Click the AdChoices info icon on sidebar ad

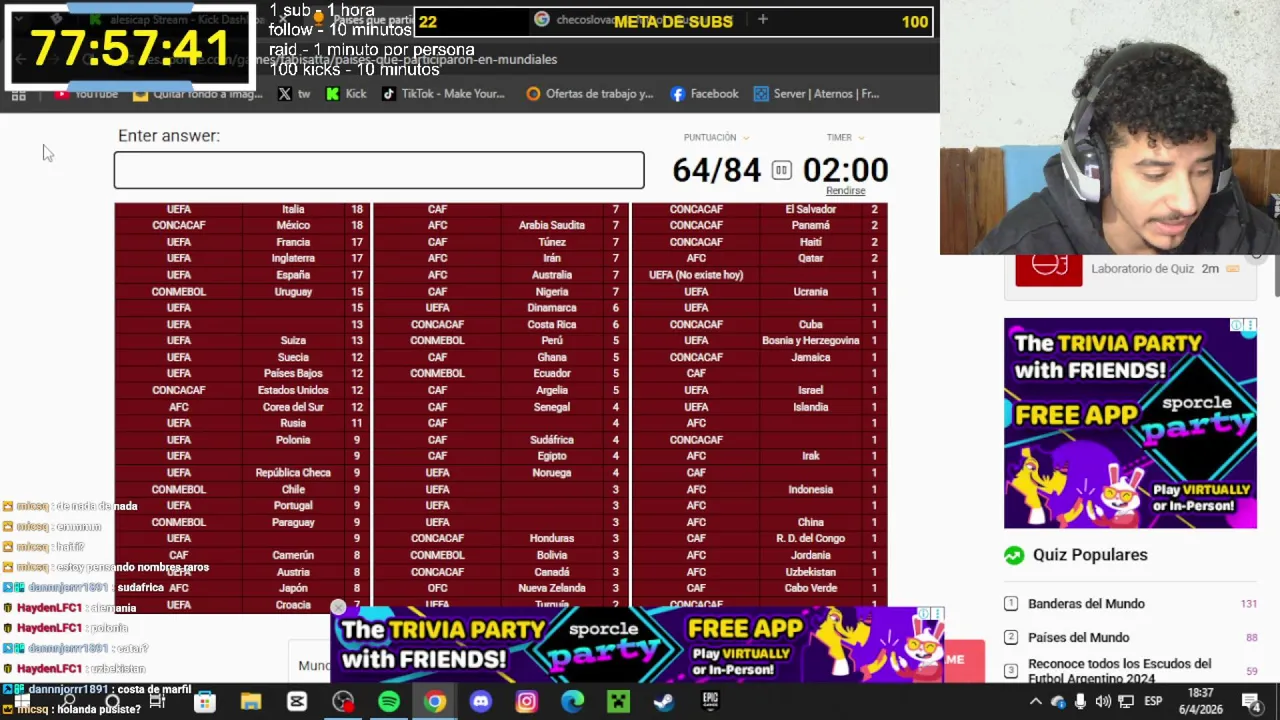click(x=1237, y=325)
